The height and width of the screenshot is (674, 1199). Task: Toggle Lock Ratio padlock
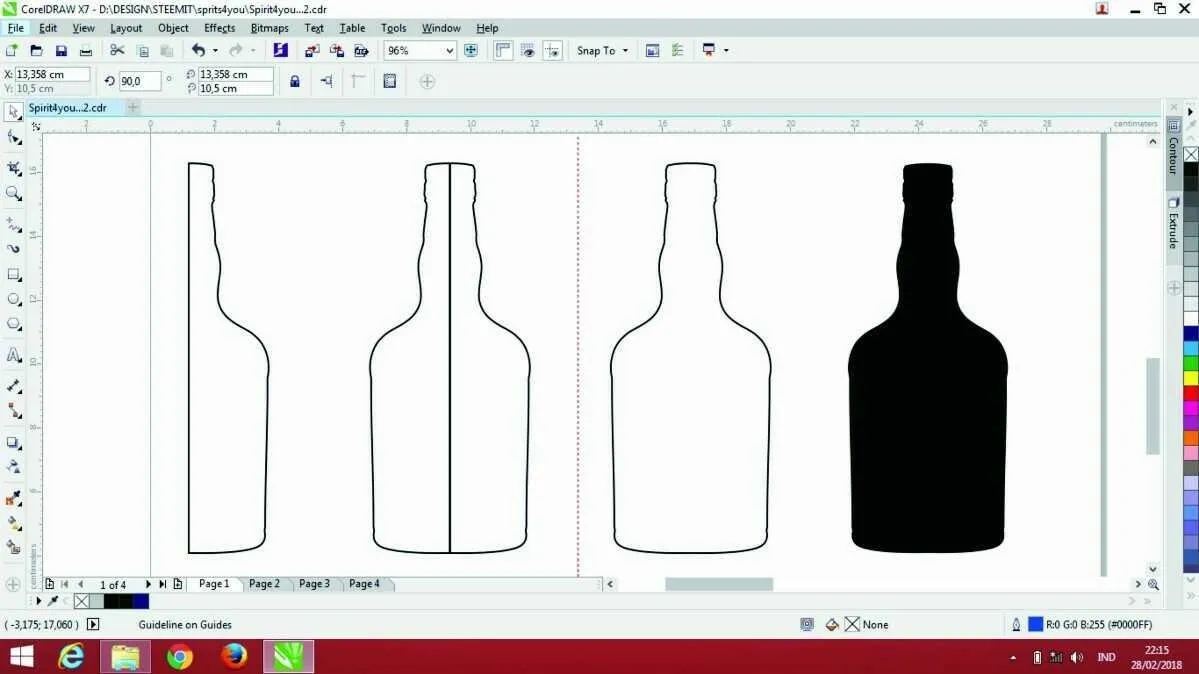(x=294, y=81)
